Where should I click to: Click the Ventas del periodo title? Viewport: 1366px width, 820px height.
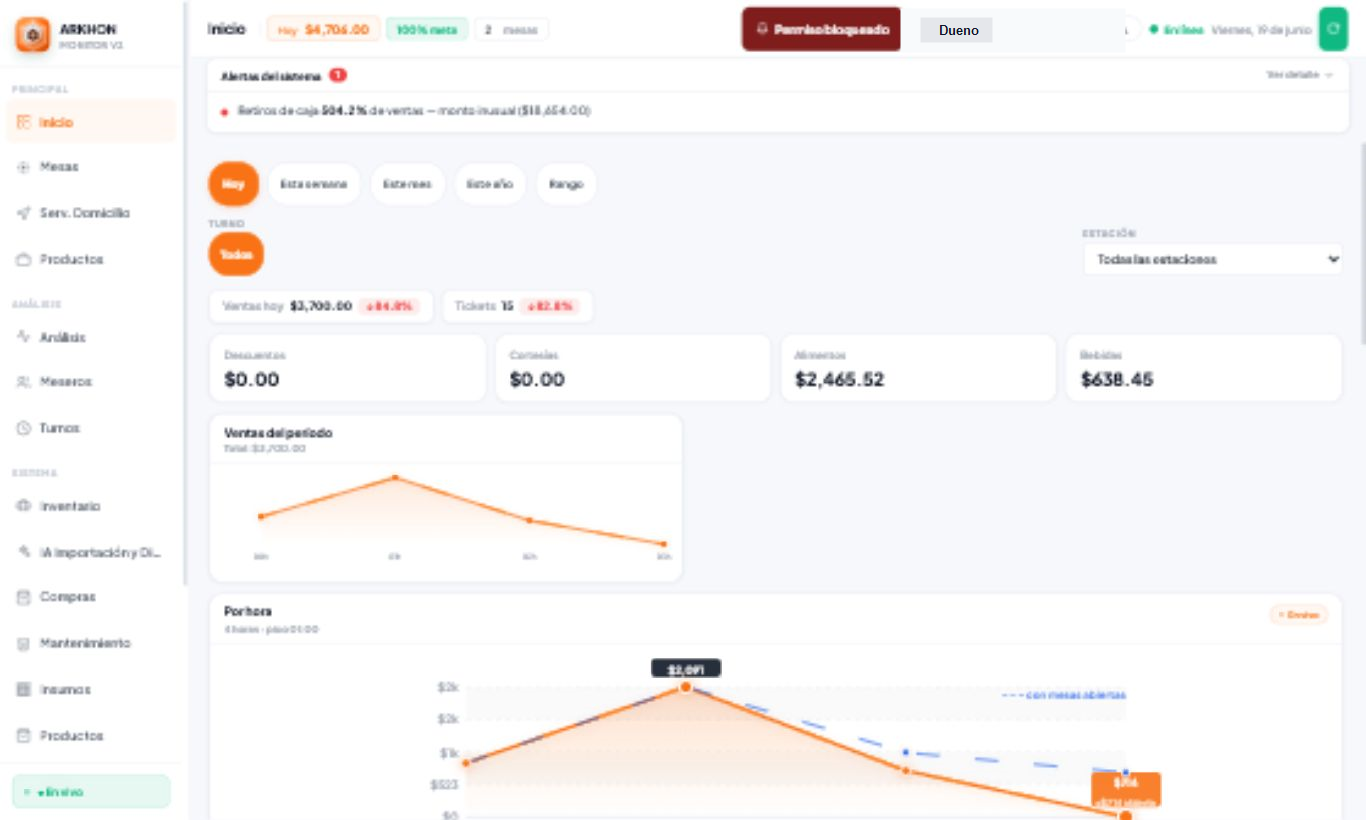(278, 433)
